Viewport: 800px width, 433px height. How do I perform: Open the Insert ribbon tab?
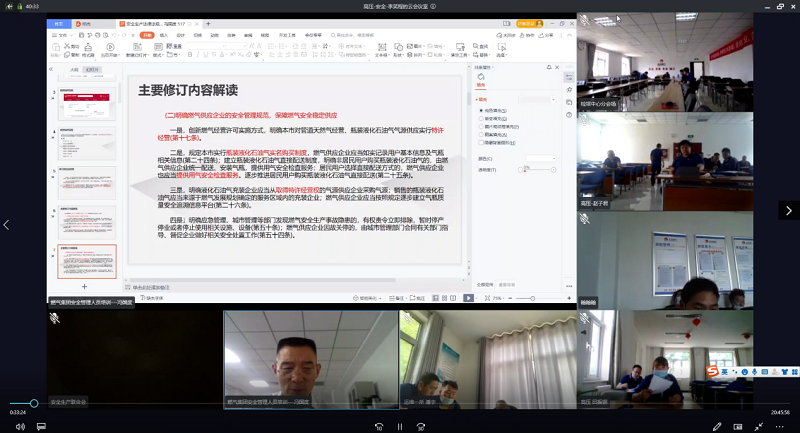pyautogui.click(x=165, y=34)
